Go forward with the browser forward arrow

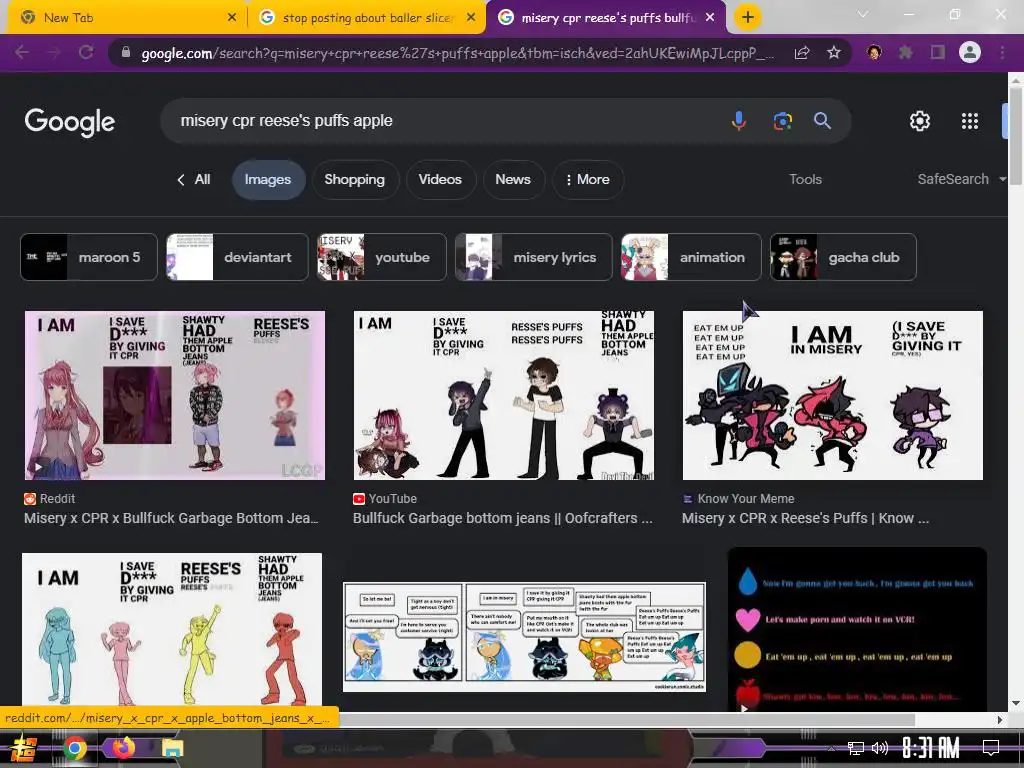pyautogui.click(x=54, y=52)
